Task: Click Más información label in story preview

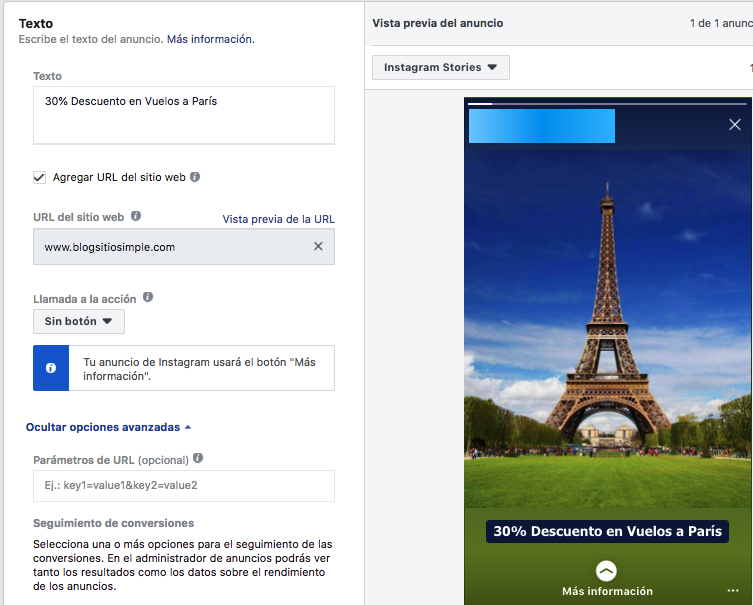Action: pyautogui.click(x=607, y=591)
